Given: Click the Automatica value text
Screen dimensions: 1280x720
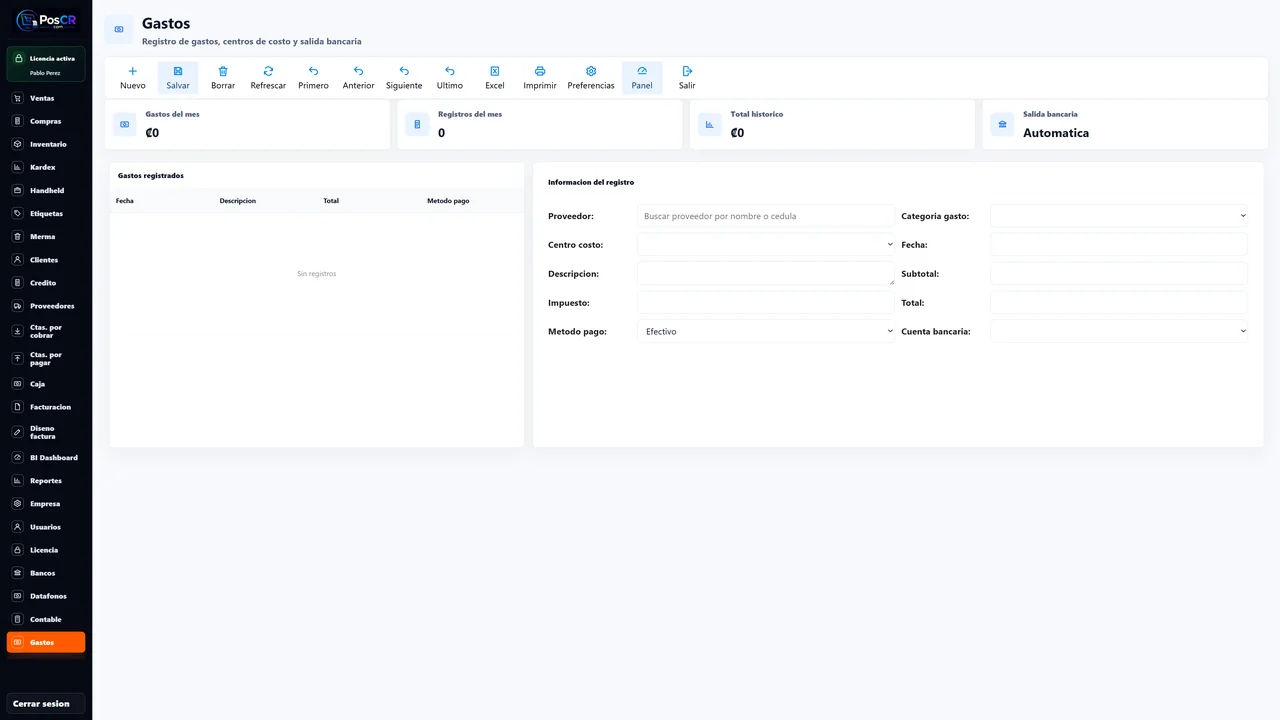Looking at the screenshot, I should click(x=1056, y=133).
